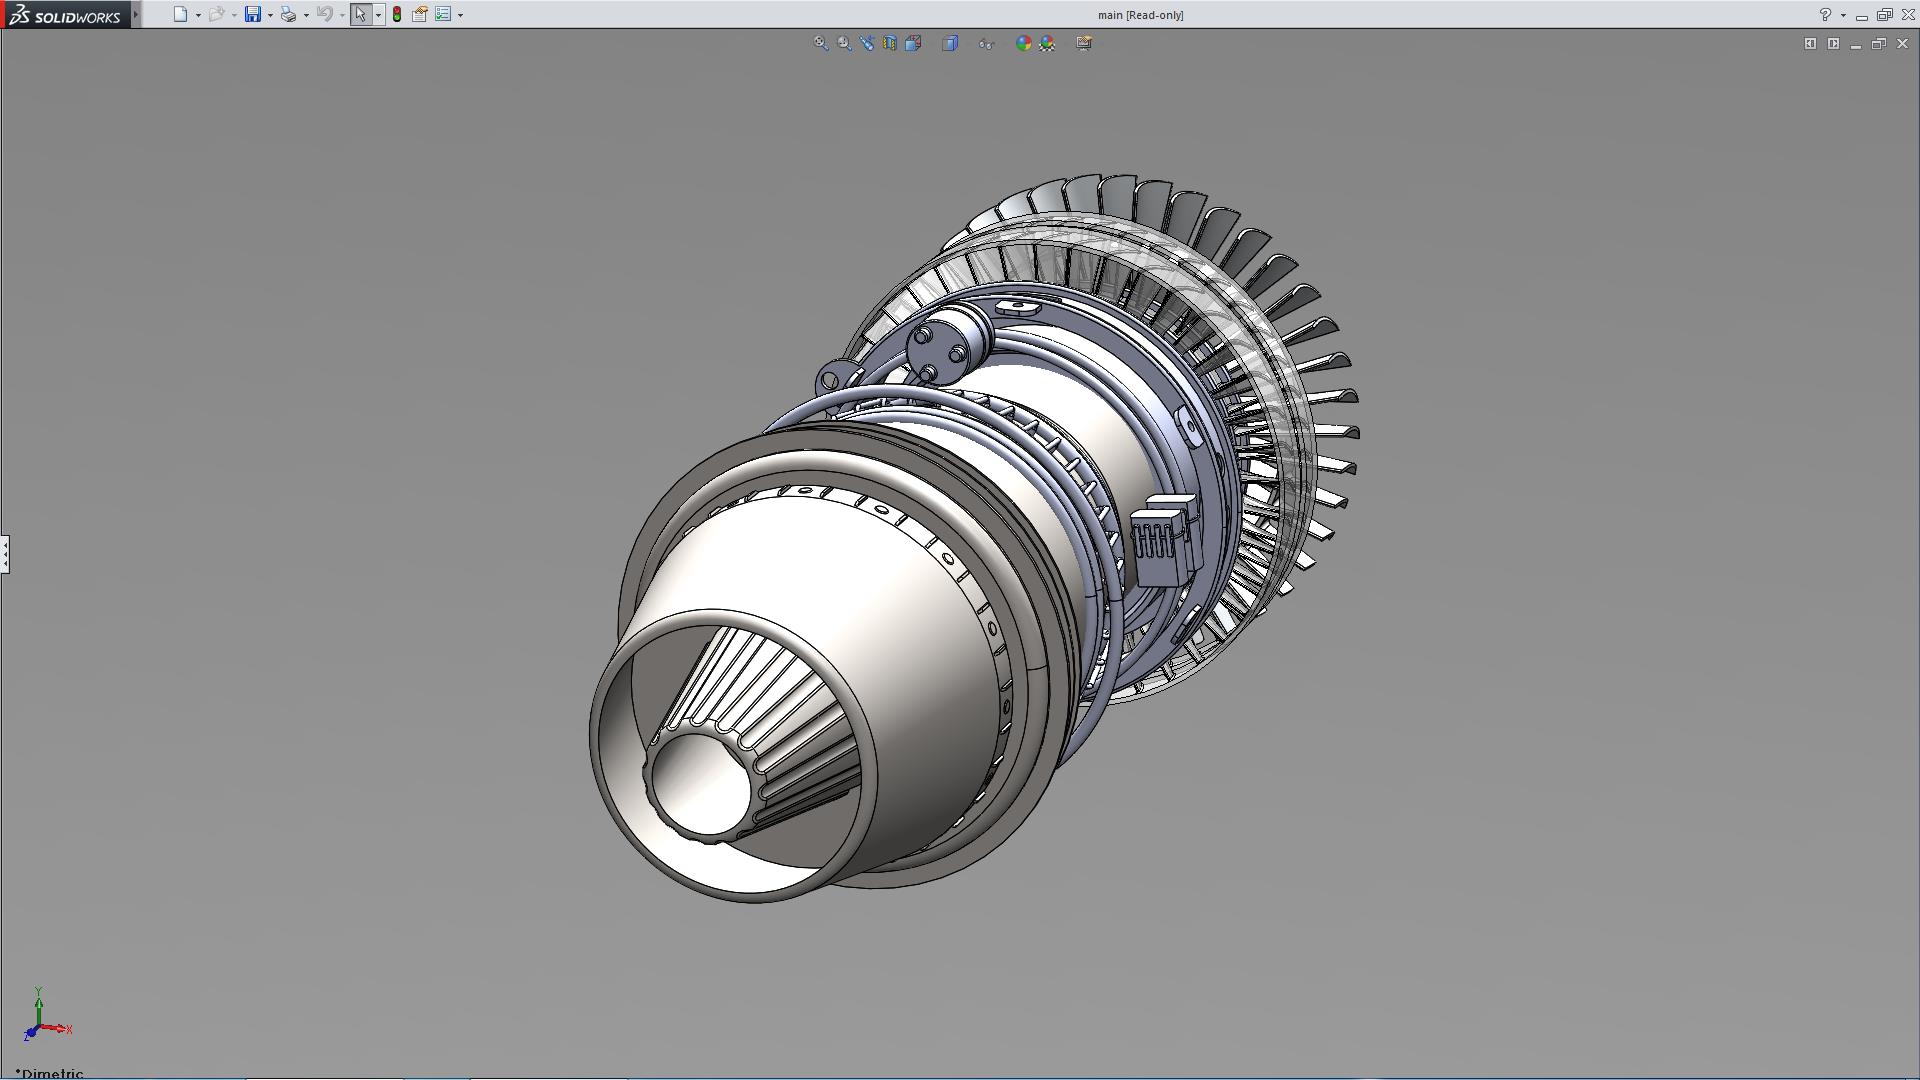Click the Zoom to Area magnifier

click(844, 43)
